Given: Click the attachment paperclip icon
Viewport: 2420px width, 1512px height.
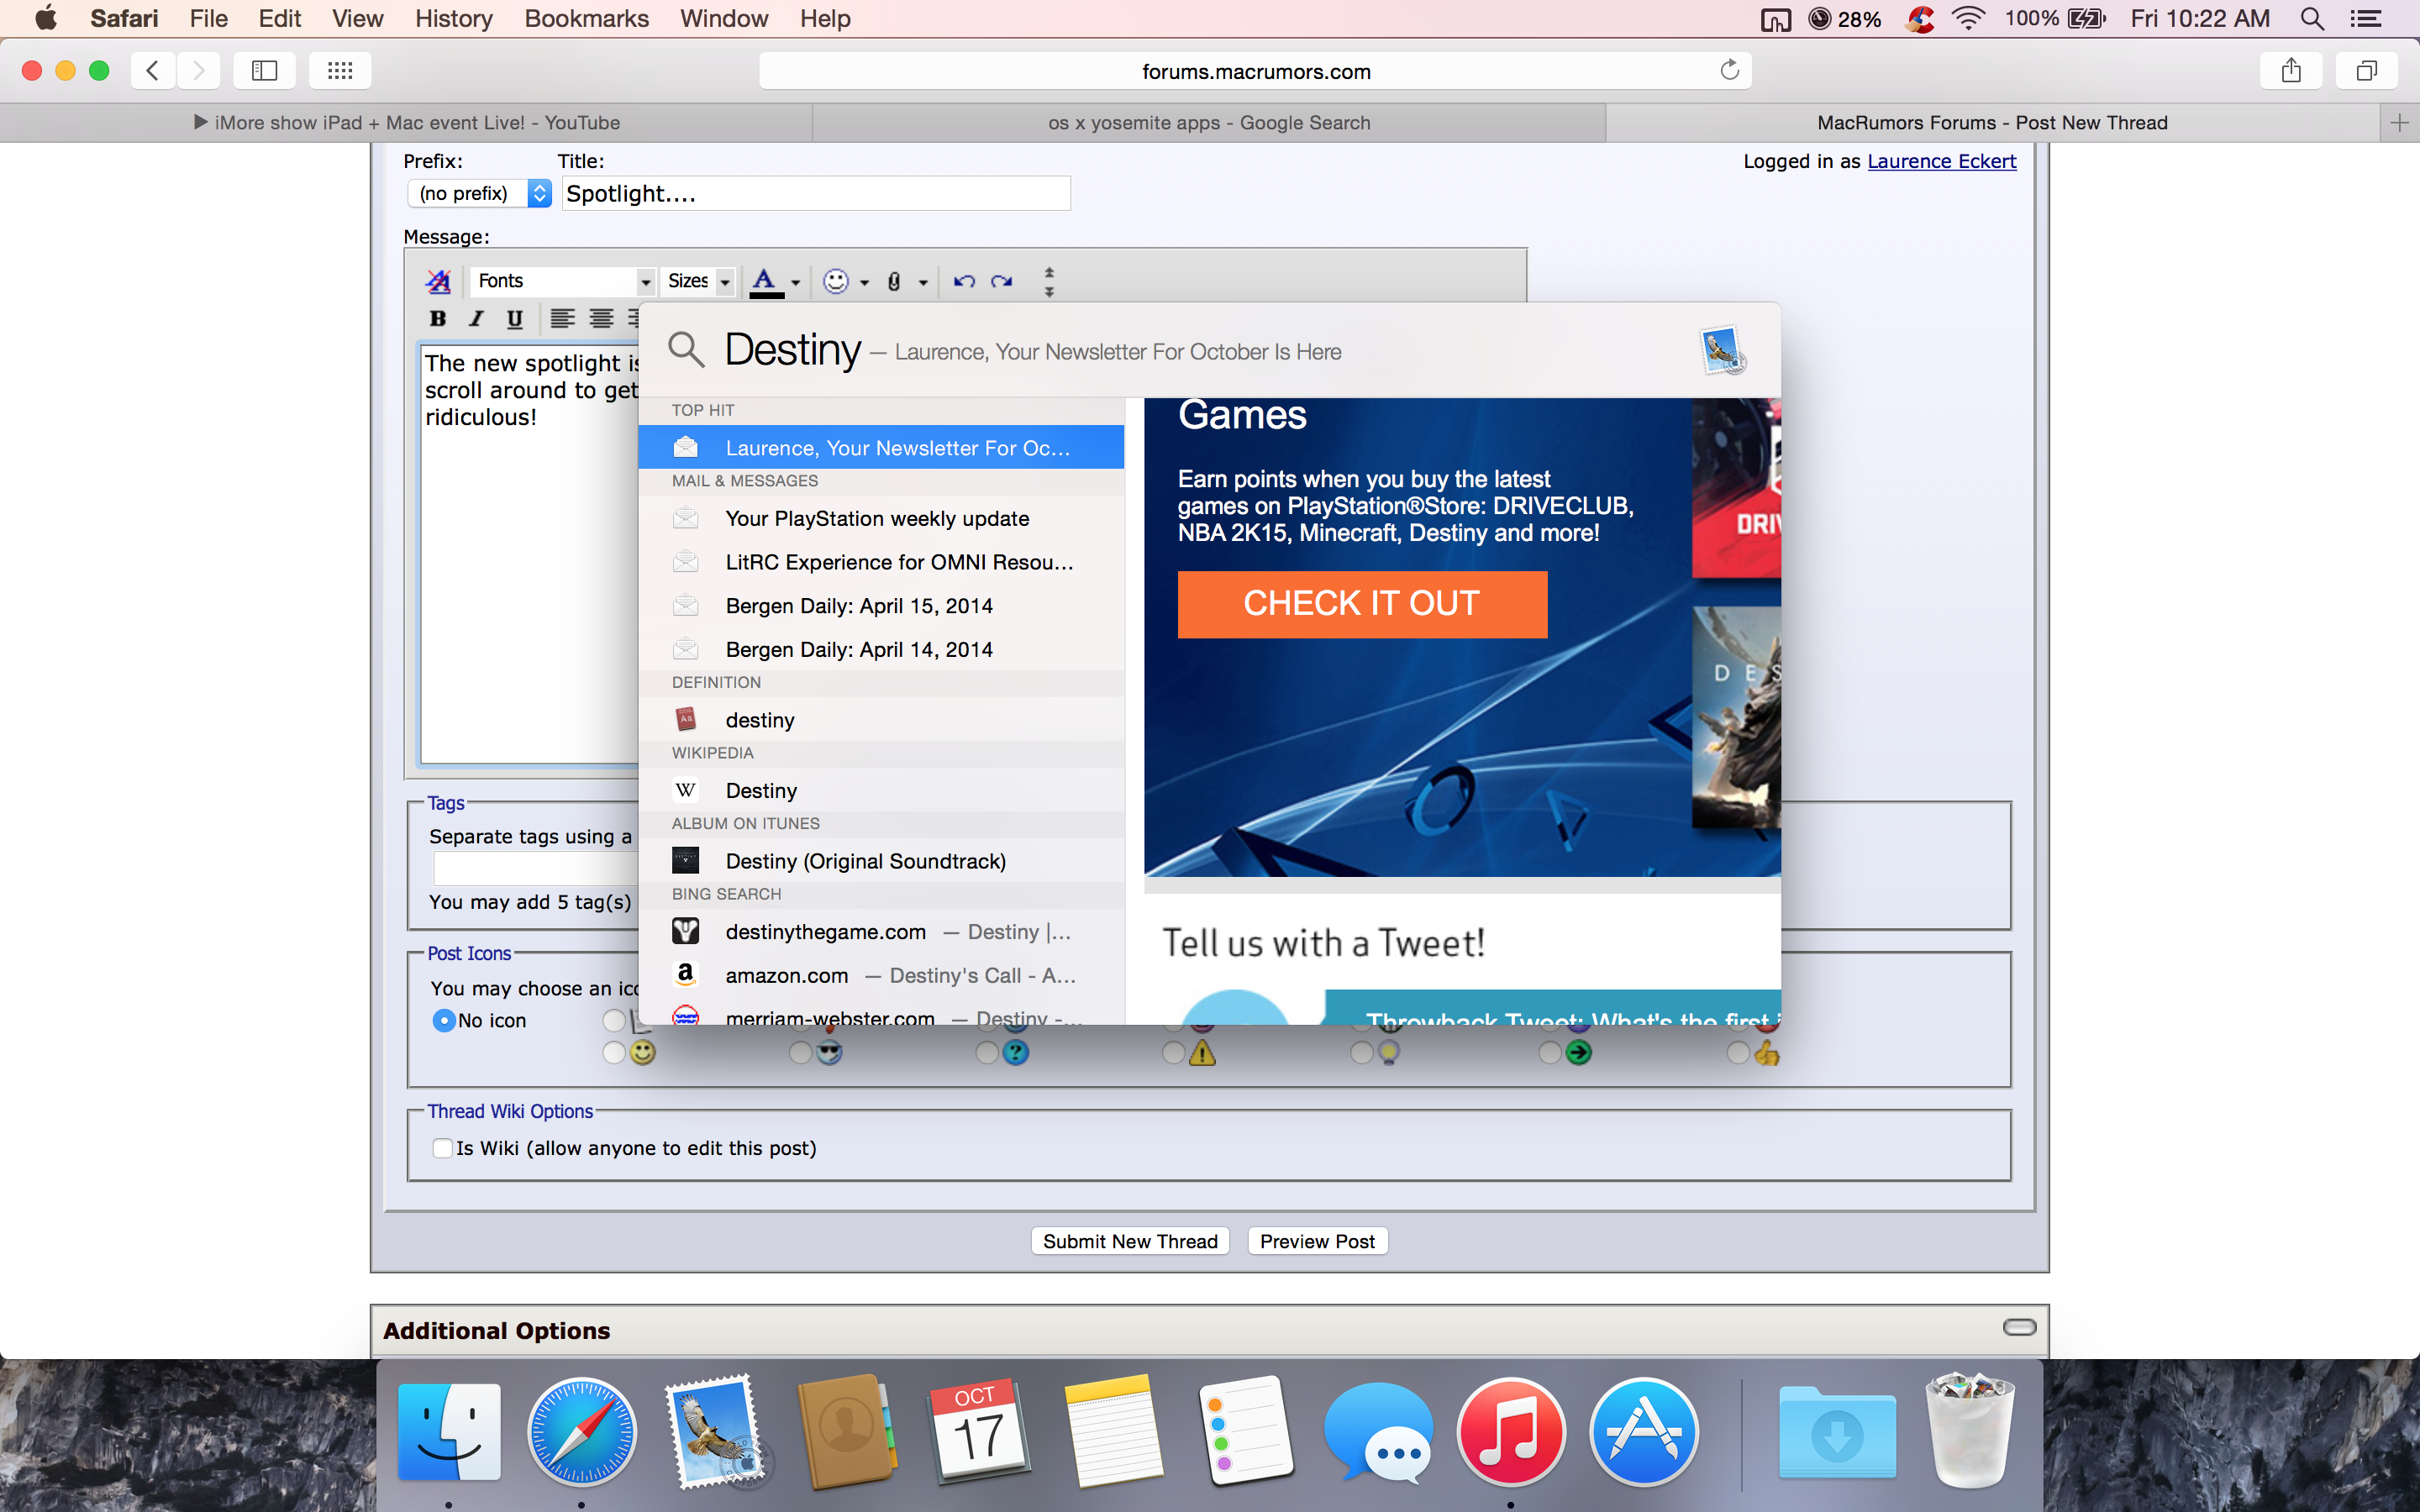Looking at the screenshot, I should [x=894, y=282].
